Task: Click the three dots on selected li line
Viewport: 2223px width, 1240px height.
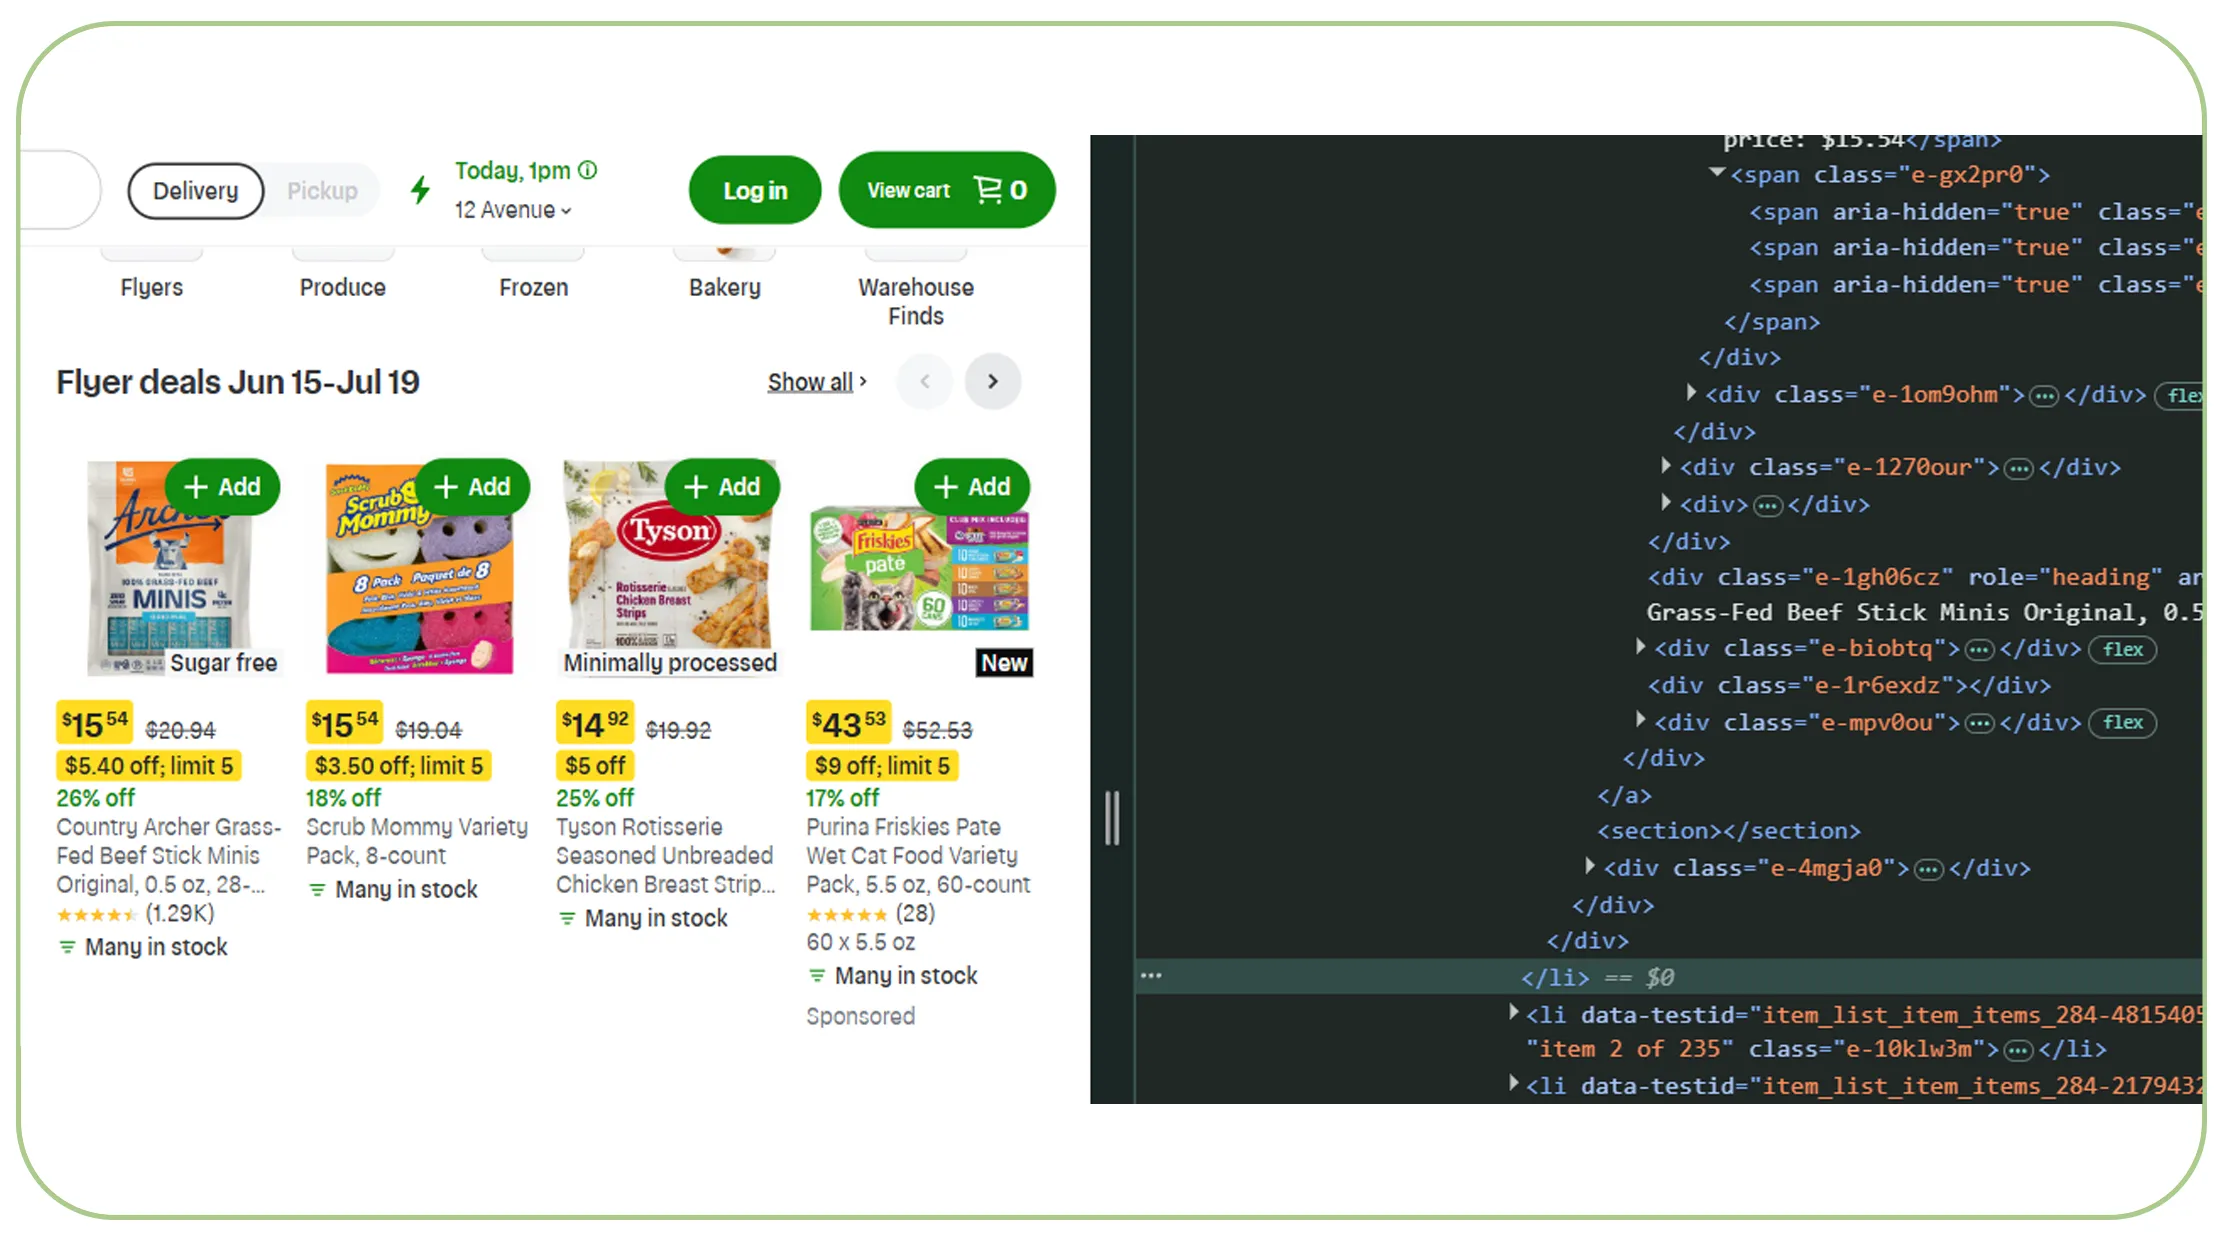Action: click(x=1151, y=975)
